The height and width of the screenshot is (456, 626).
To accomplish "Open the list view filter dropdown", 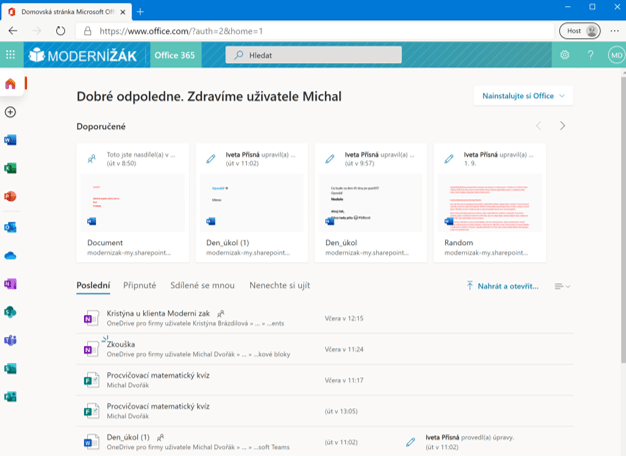I will coord(562,286).
